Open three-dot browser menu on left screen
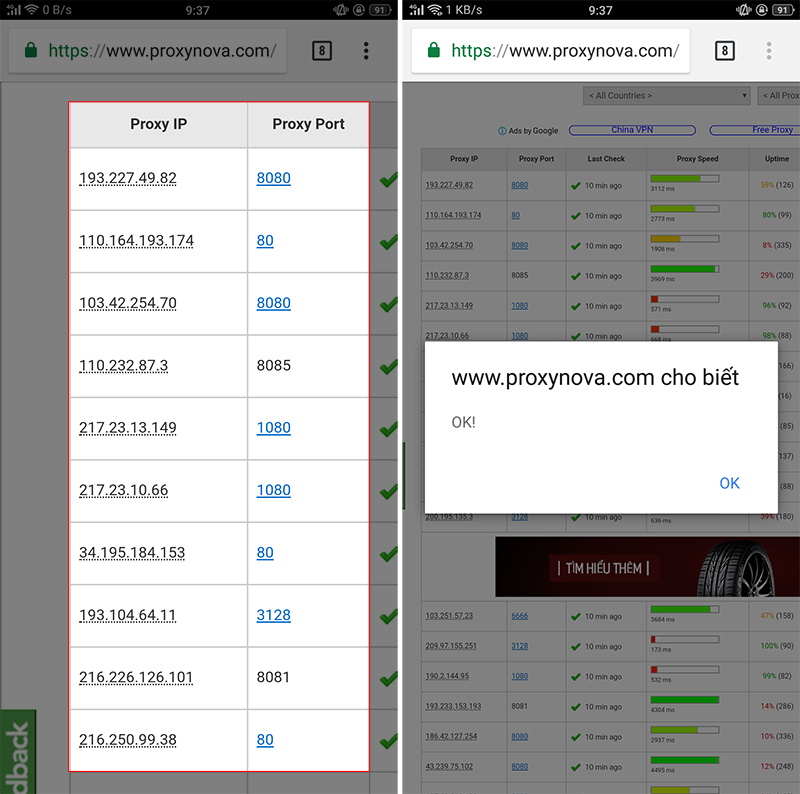Viewport: 800px width, 794px height. click(366, 51)
